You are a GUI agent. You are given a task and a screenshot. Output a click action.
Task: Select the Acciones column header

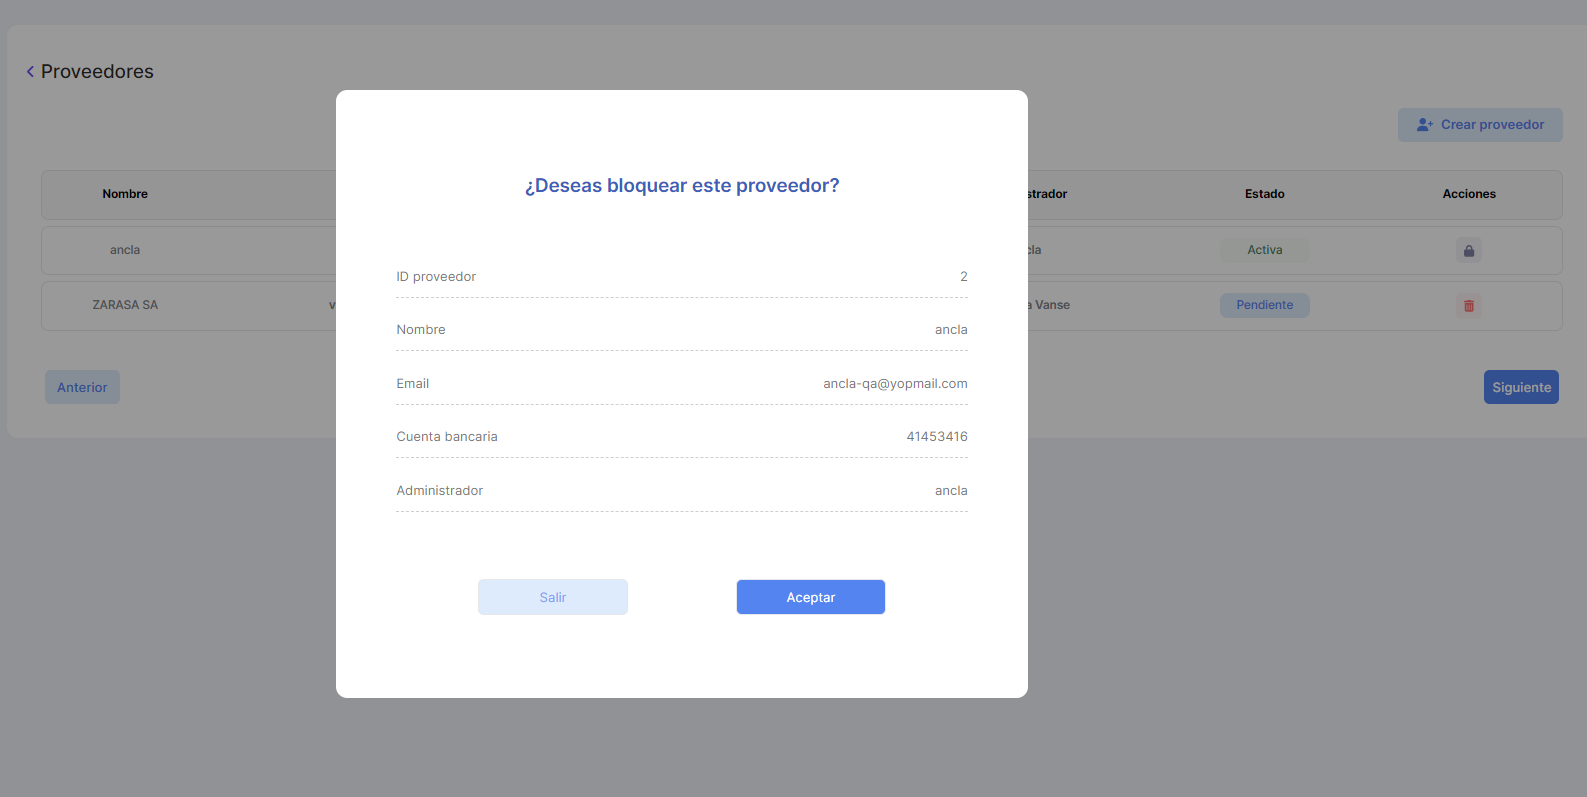1468,194
